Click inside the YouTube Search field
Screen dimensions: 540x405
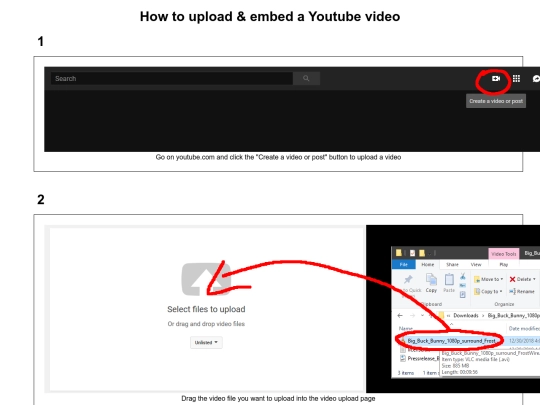click(x=172, y=79)
